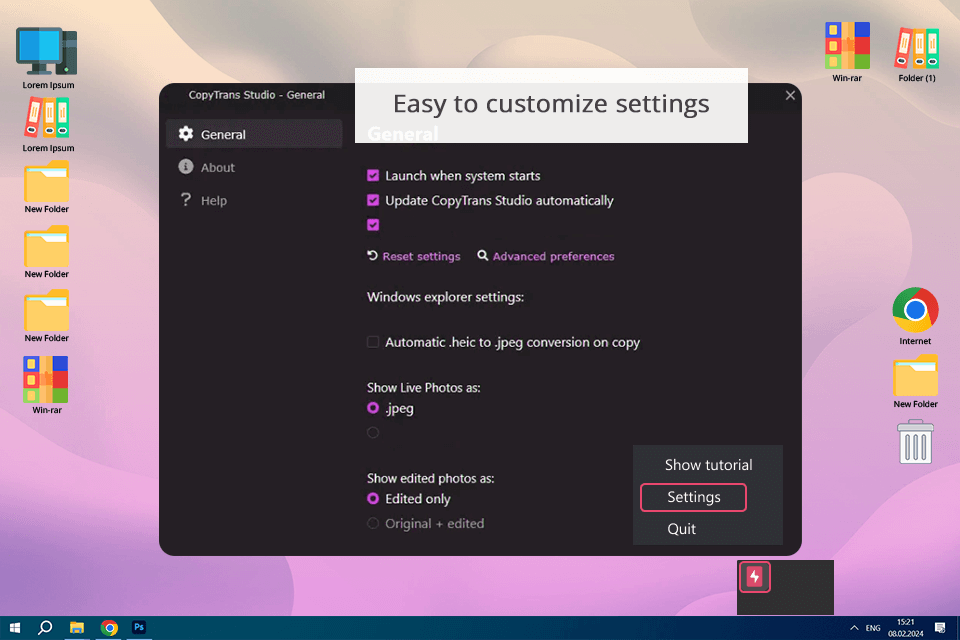Select the Folder (1) desktop icon
960x640 pixels.
[x=917, y=55]
